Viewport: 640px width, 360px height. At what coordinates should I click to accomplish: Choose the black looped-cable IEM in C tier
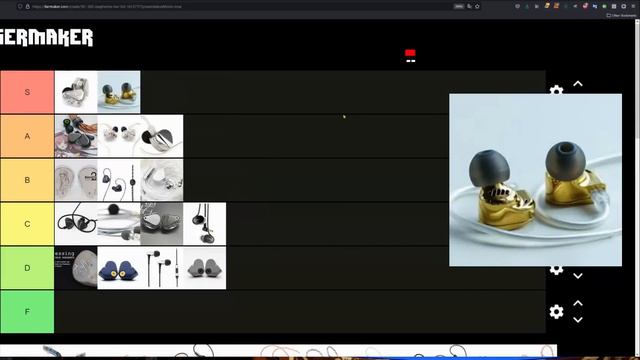76,224
